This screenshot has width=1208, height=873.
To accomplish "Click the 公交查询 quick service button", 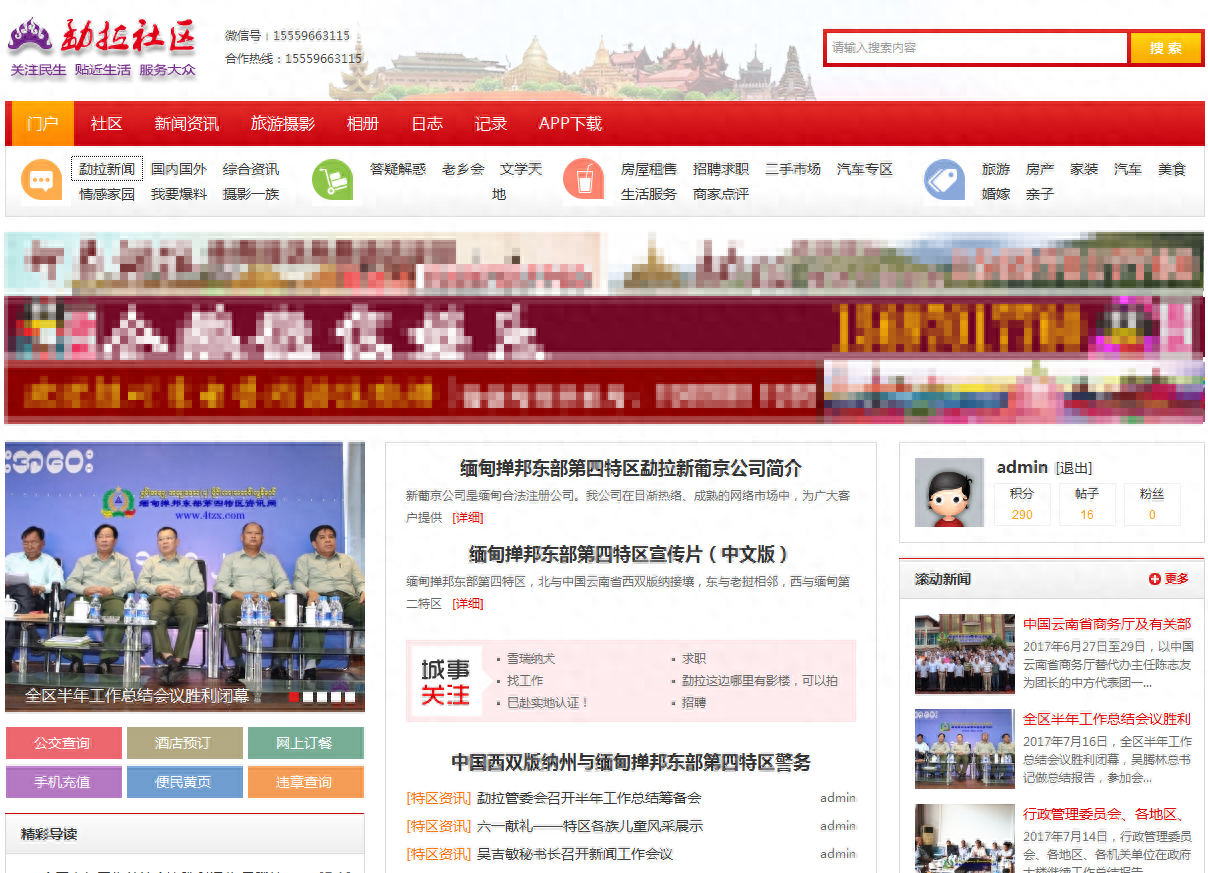I will (63, 743).
